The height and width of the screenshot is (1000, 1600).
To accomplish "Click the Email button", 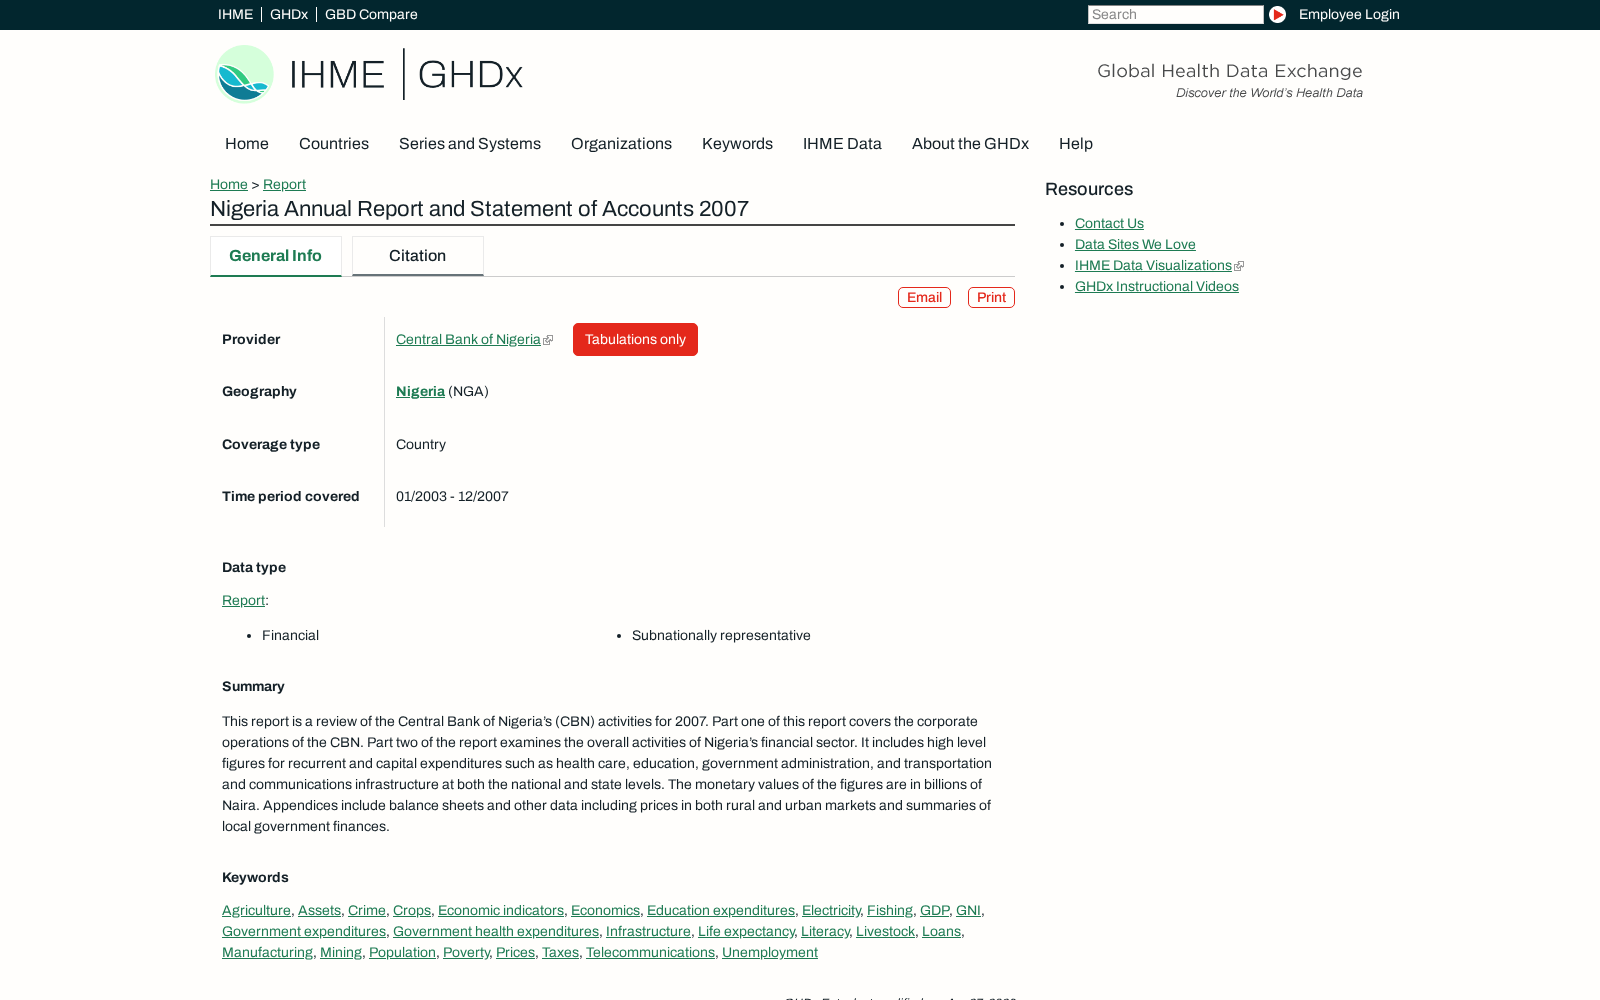I will point(924,298).
